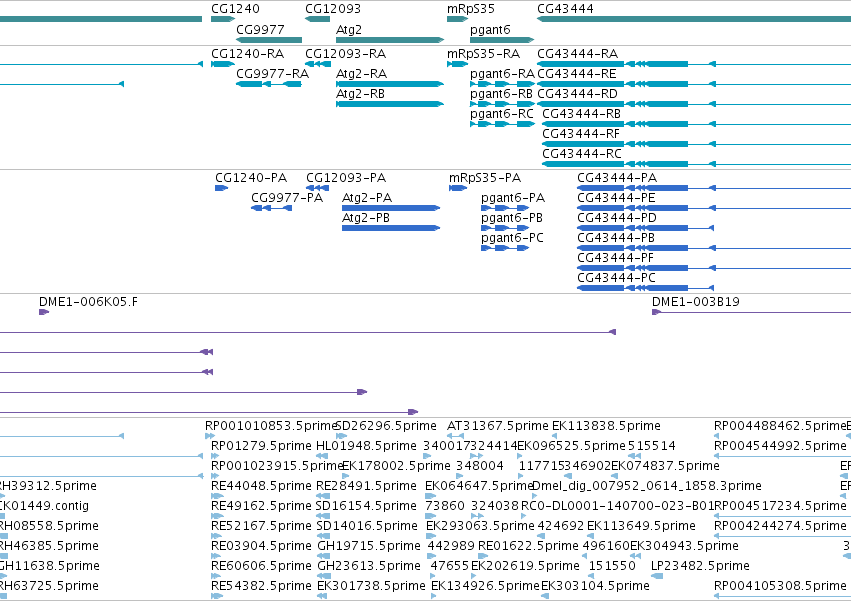
Task: Click EST label RE44048.5prime
Action: pos(261,486)
